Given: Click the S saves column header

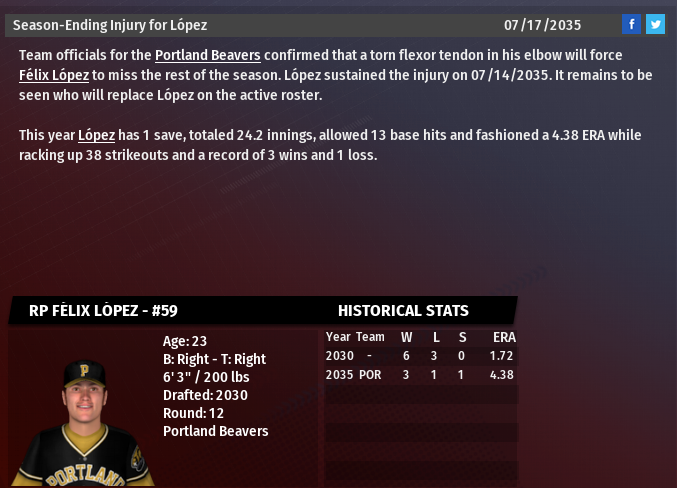Looking at the screenshot, I should pyautogui.click(x=462, y=337).
